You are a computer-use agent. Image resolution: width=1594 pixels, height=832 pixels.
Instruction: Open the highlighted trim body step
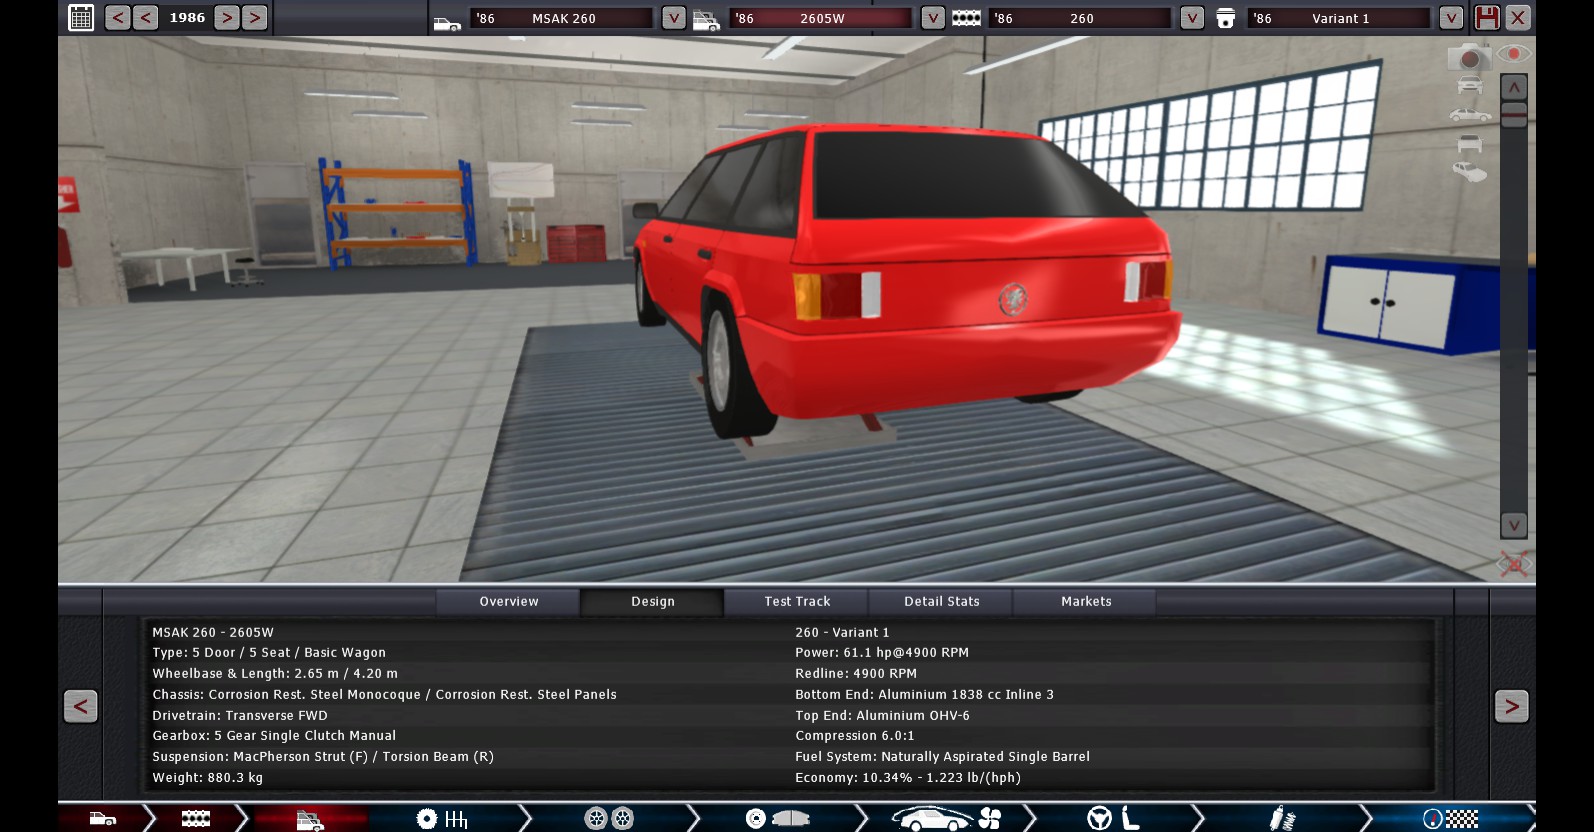tap(310, 819)
